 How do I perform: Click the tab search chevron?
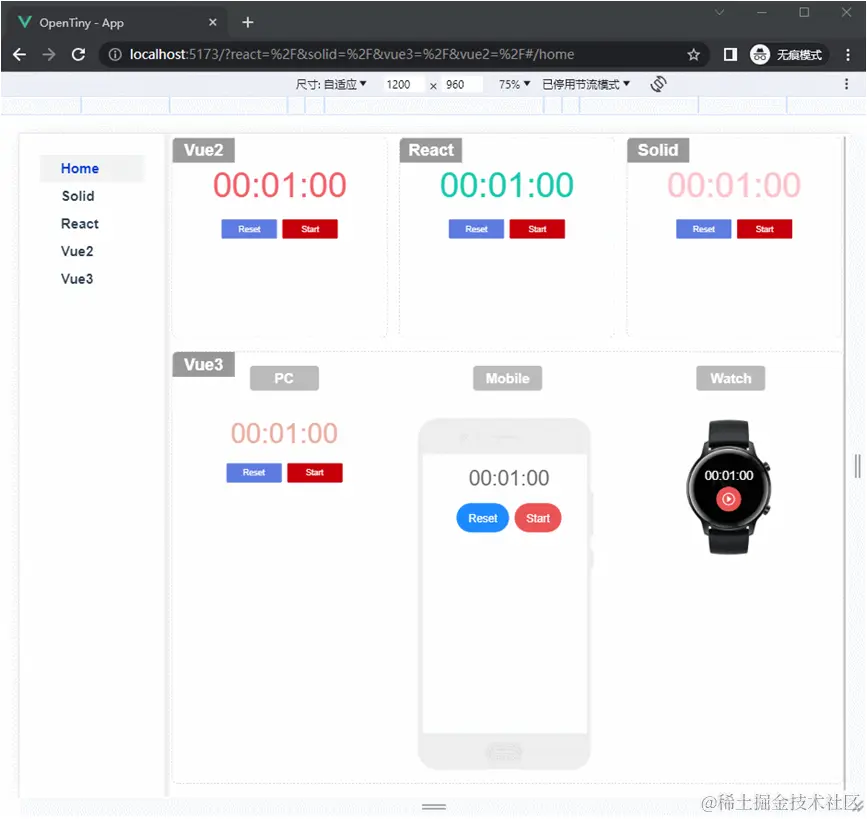719,12
